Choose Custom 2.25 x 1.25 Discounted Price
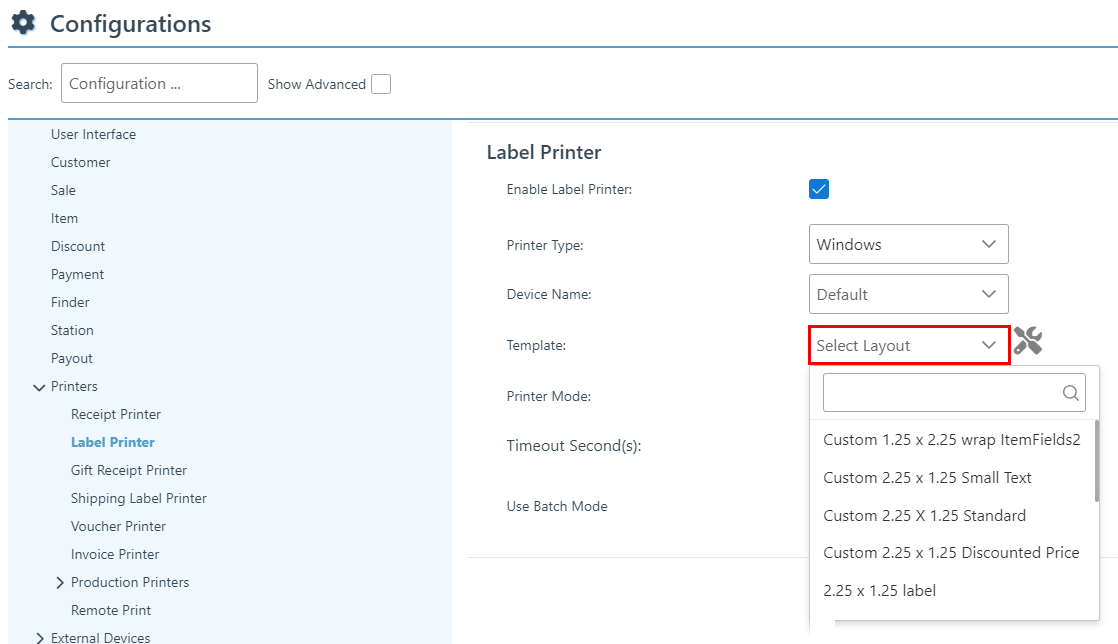The height and width of the screenshot is (644, 1118). [951, 553]
